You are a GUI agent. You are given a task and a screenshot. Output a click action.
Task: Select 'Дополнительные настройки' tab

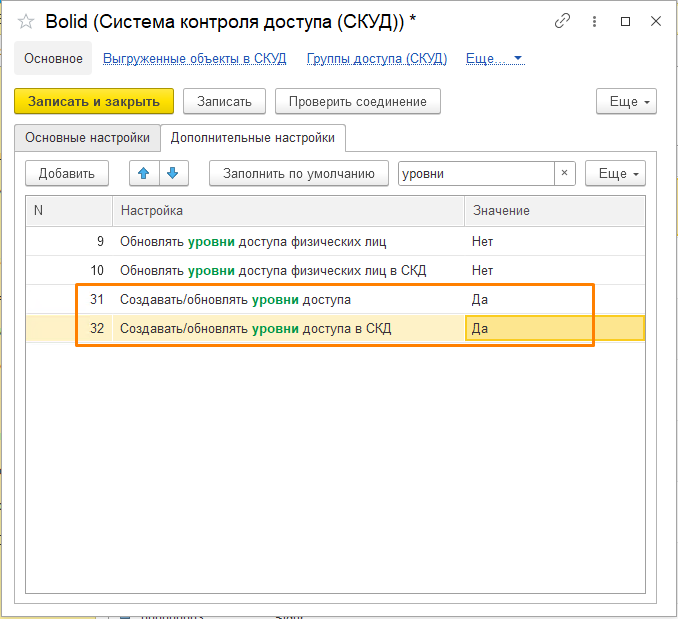click(x=254, y=137)
